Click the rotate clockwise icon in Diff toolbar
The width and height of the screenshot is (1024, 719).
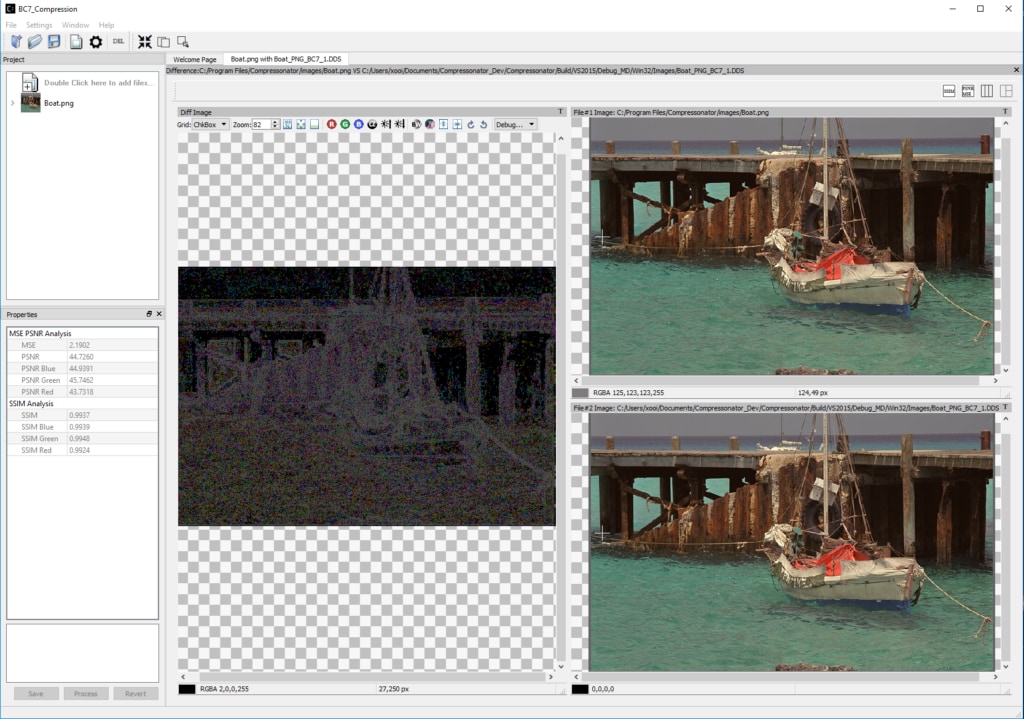click(x=470, y=124)
